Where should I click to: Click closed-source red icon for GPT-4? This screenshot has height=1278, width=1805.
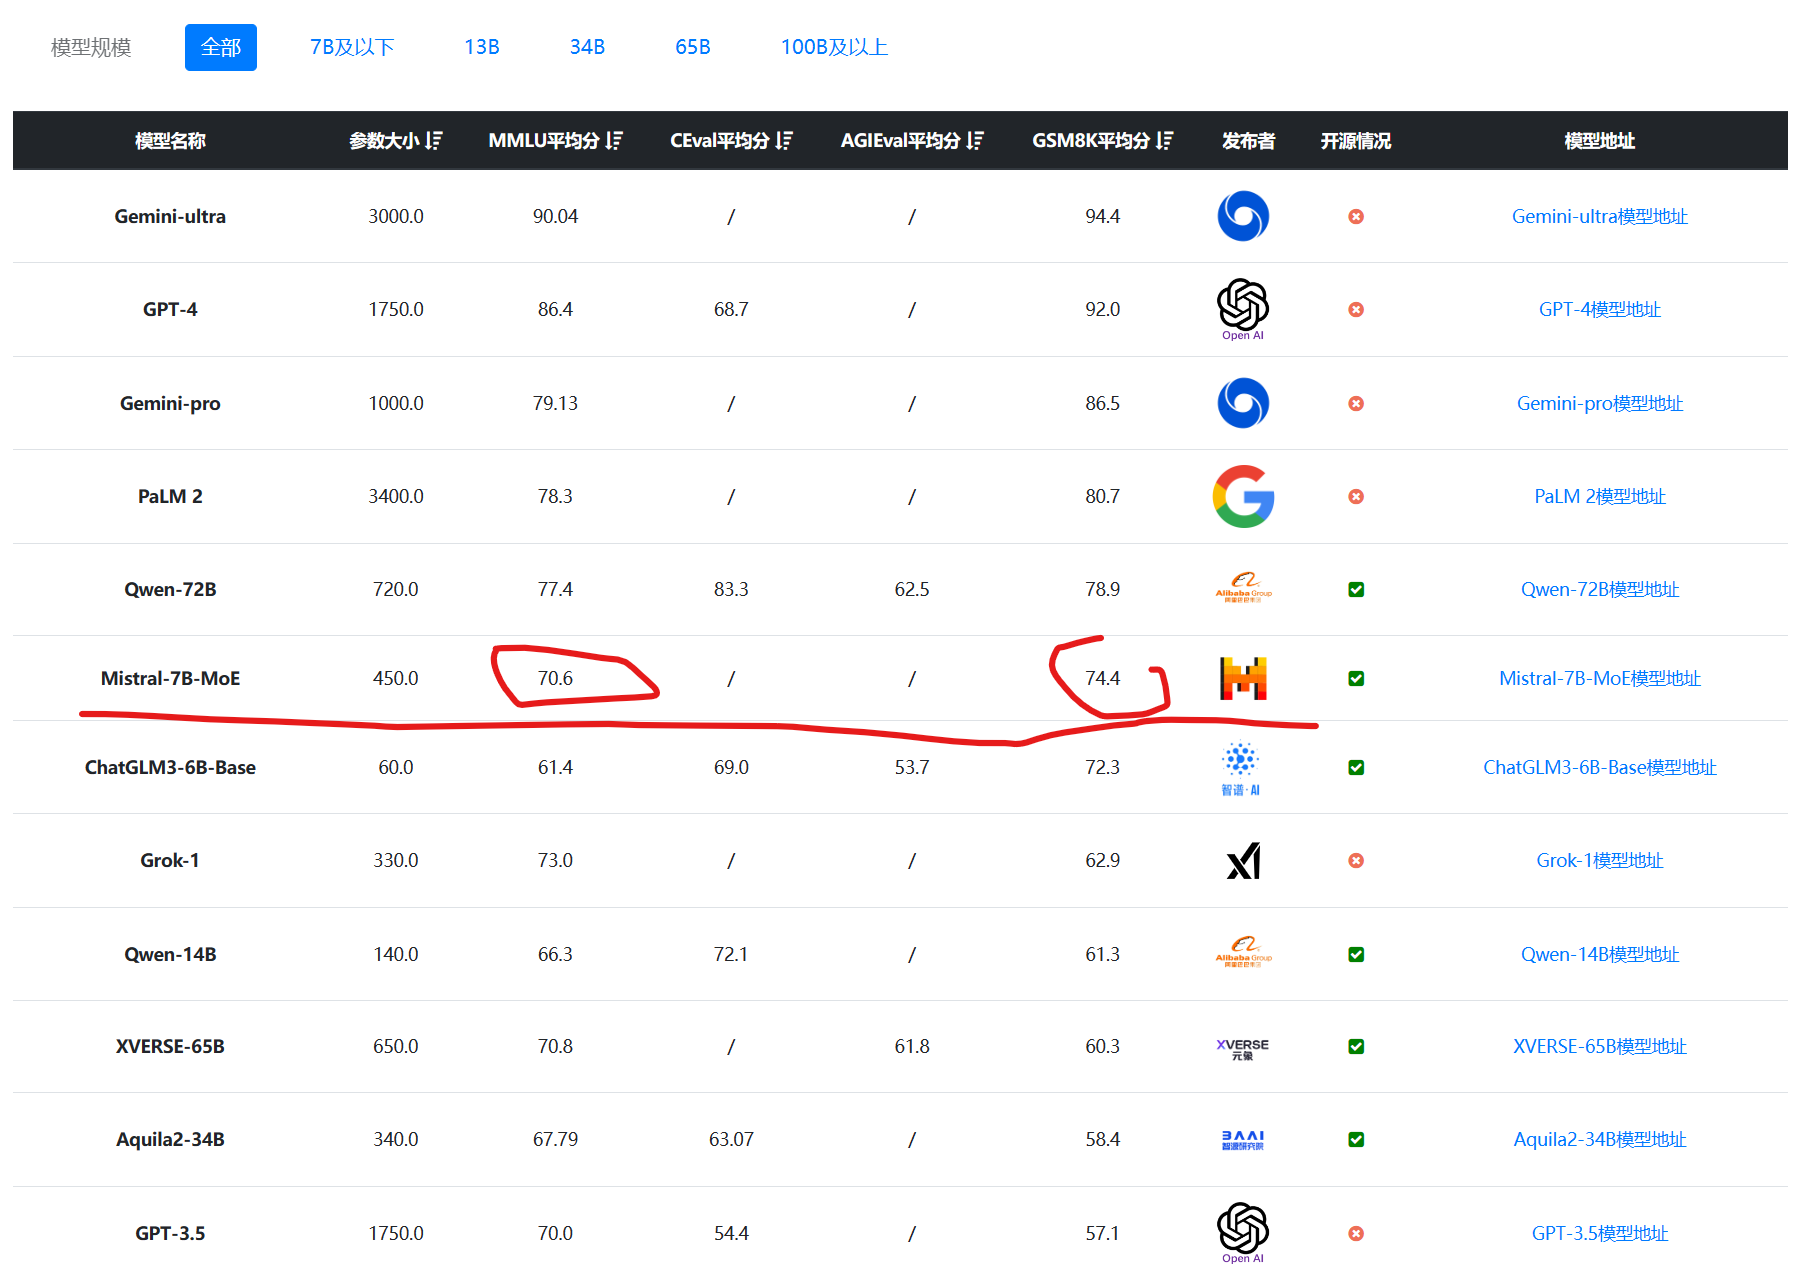1356,309
